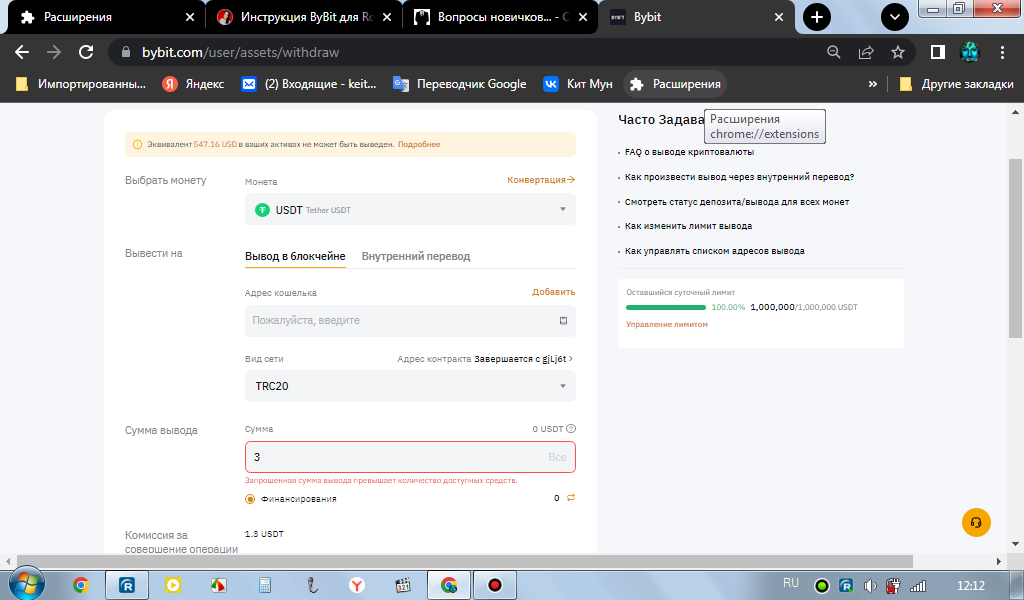Click the taskbar clock 12:12
This screenshot has width=1024, height=600.
[970, 586]
